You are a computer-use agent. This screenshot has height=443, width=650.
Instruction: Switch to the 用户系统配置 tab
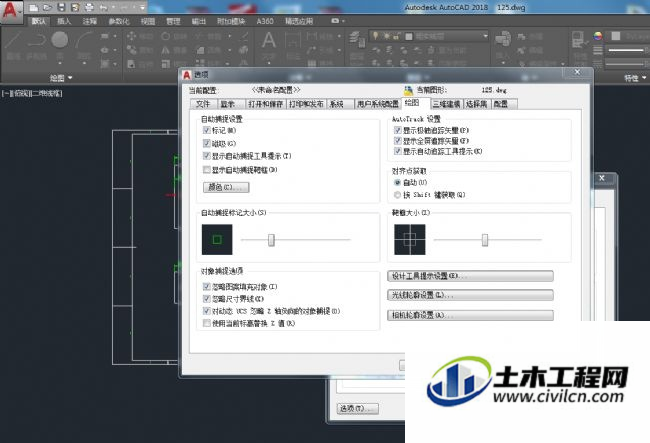[x=378, y=104]
